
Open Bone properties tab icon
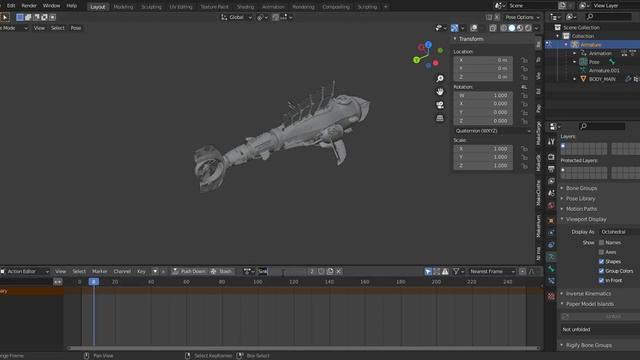[x=551, y=269]
